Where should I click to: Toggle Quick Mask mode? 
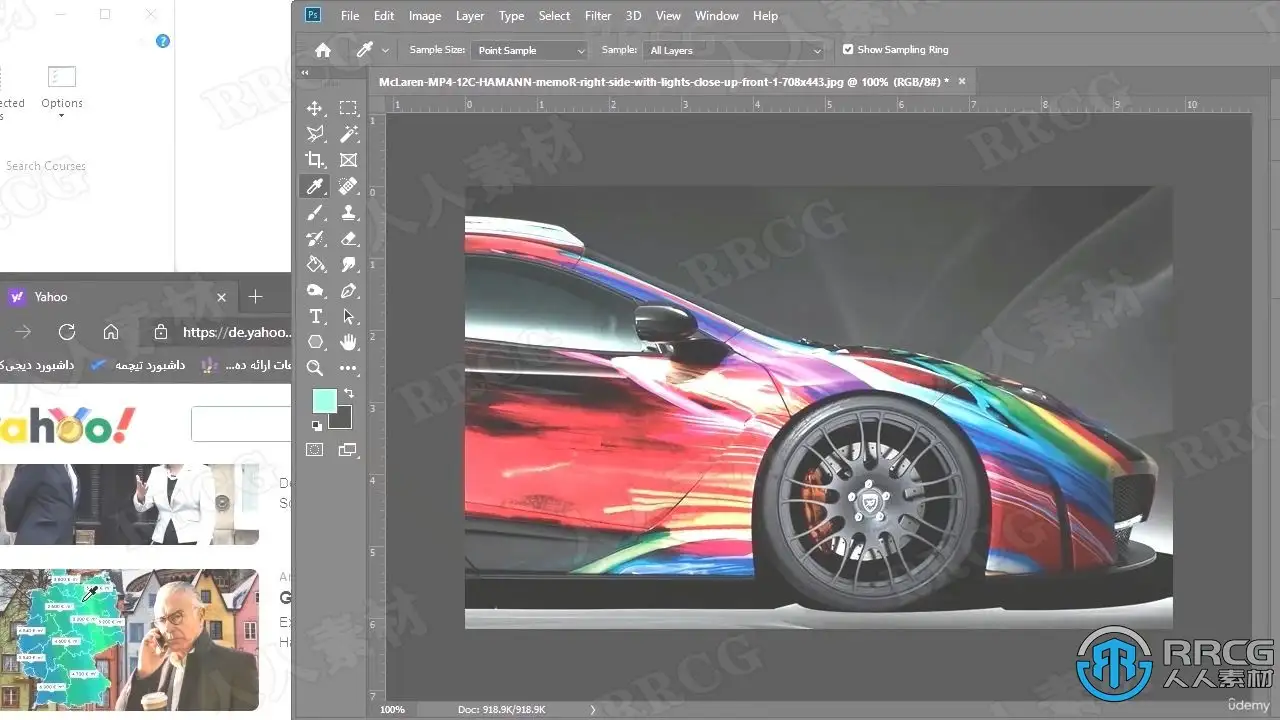pos(315,450)
